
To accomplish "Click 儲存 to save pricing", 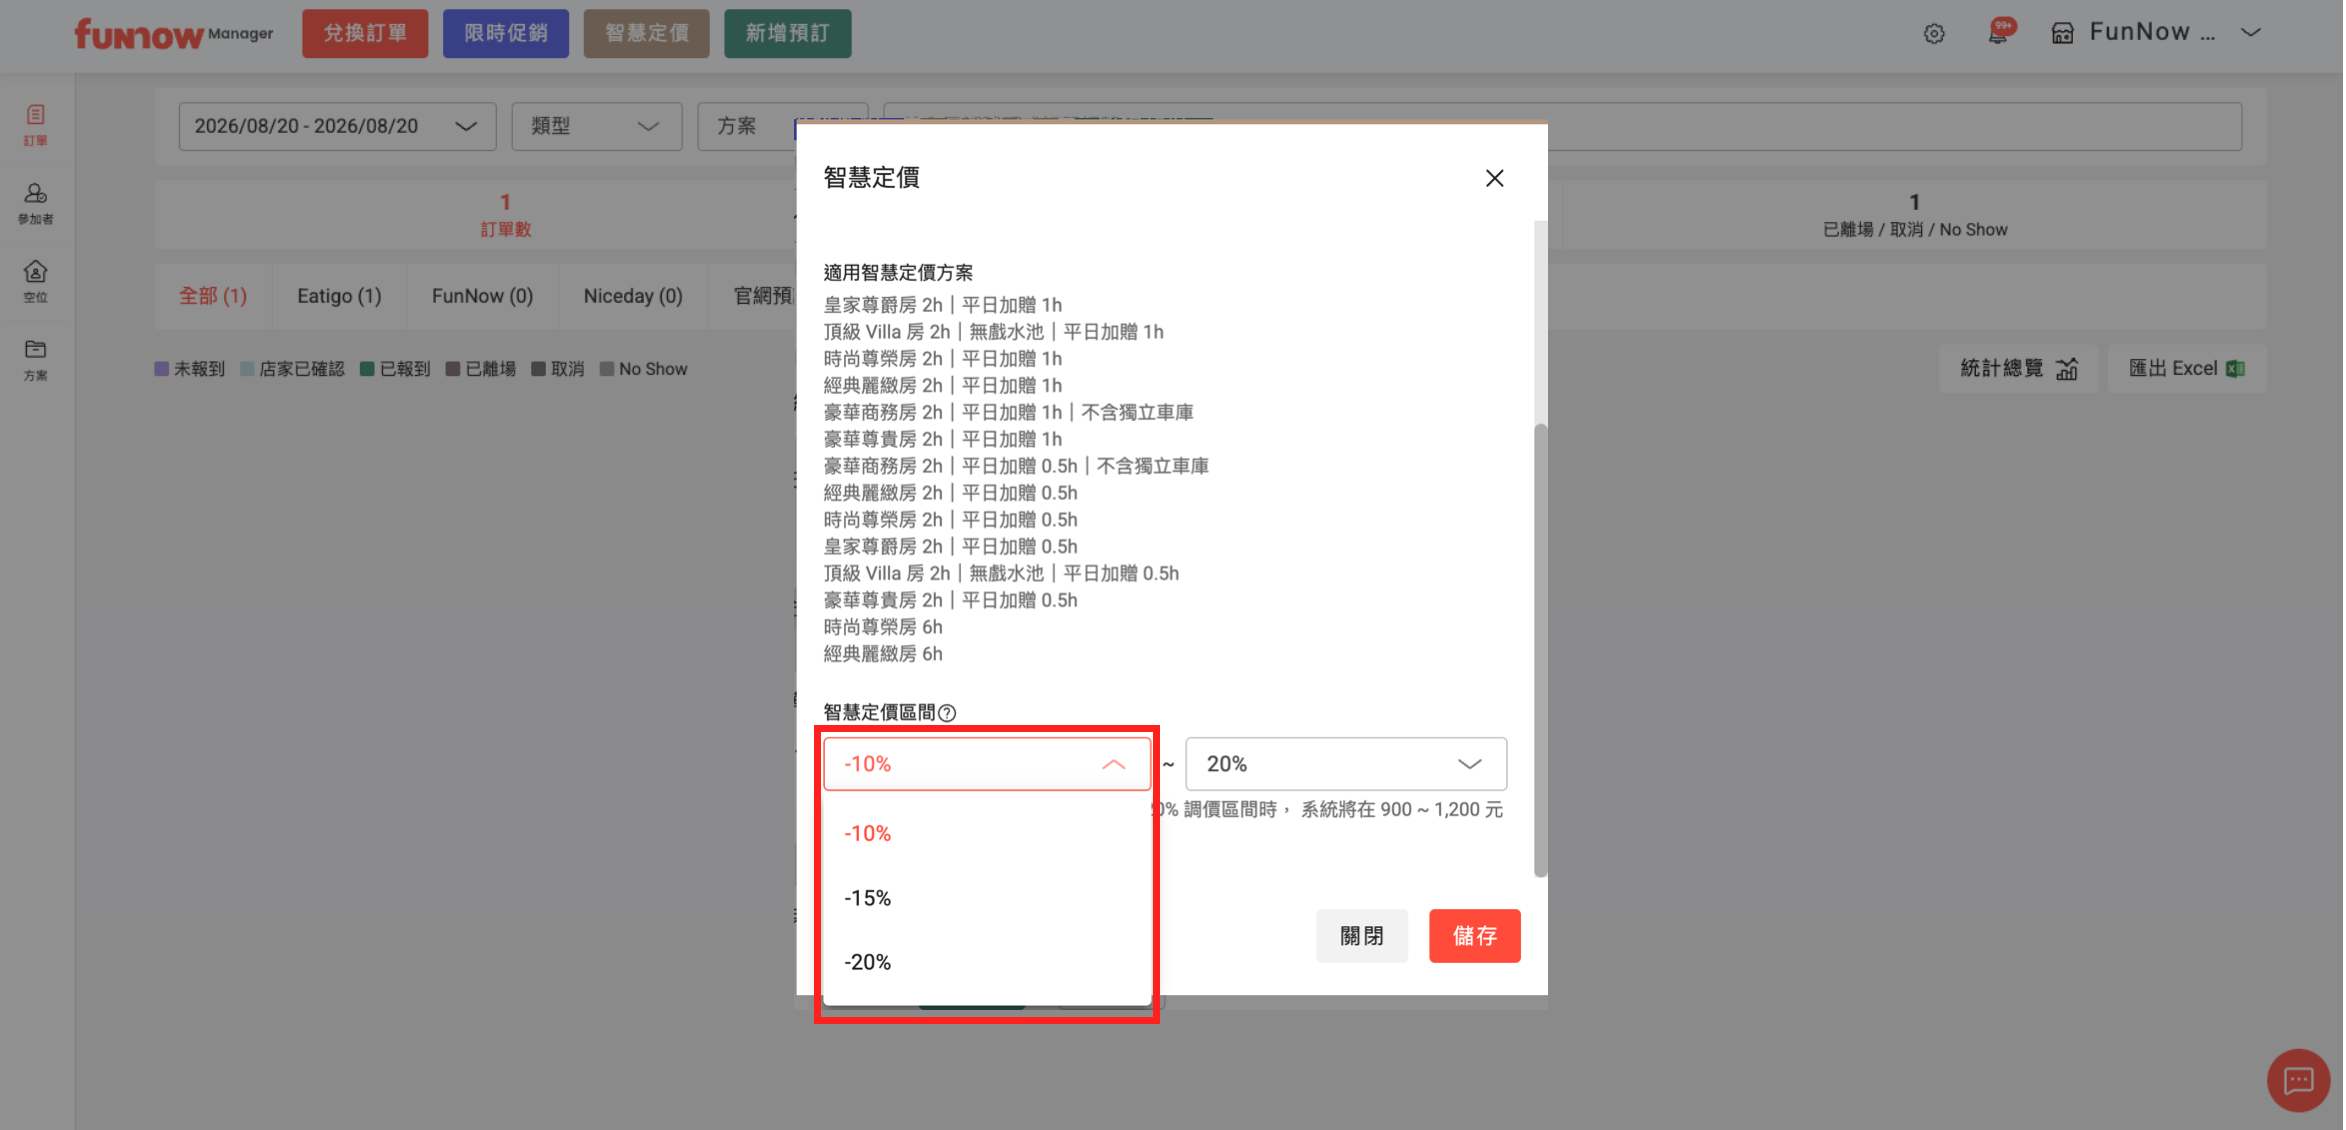I will (x=1475, y=936).
